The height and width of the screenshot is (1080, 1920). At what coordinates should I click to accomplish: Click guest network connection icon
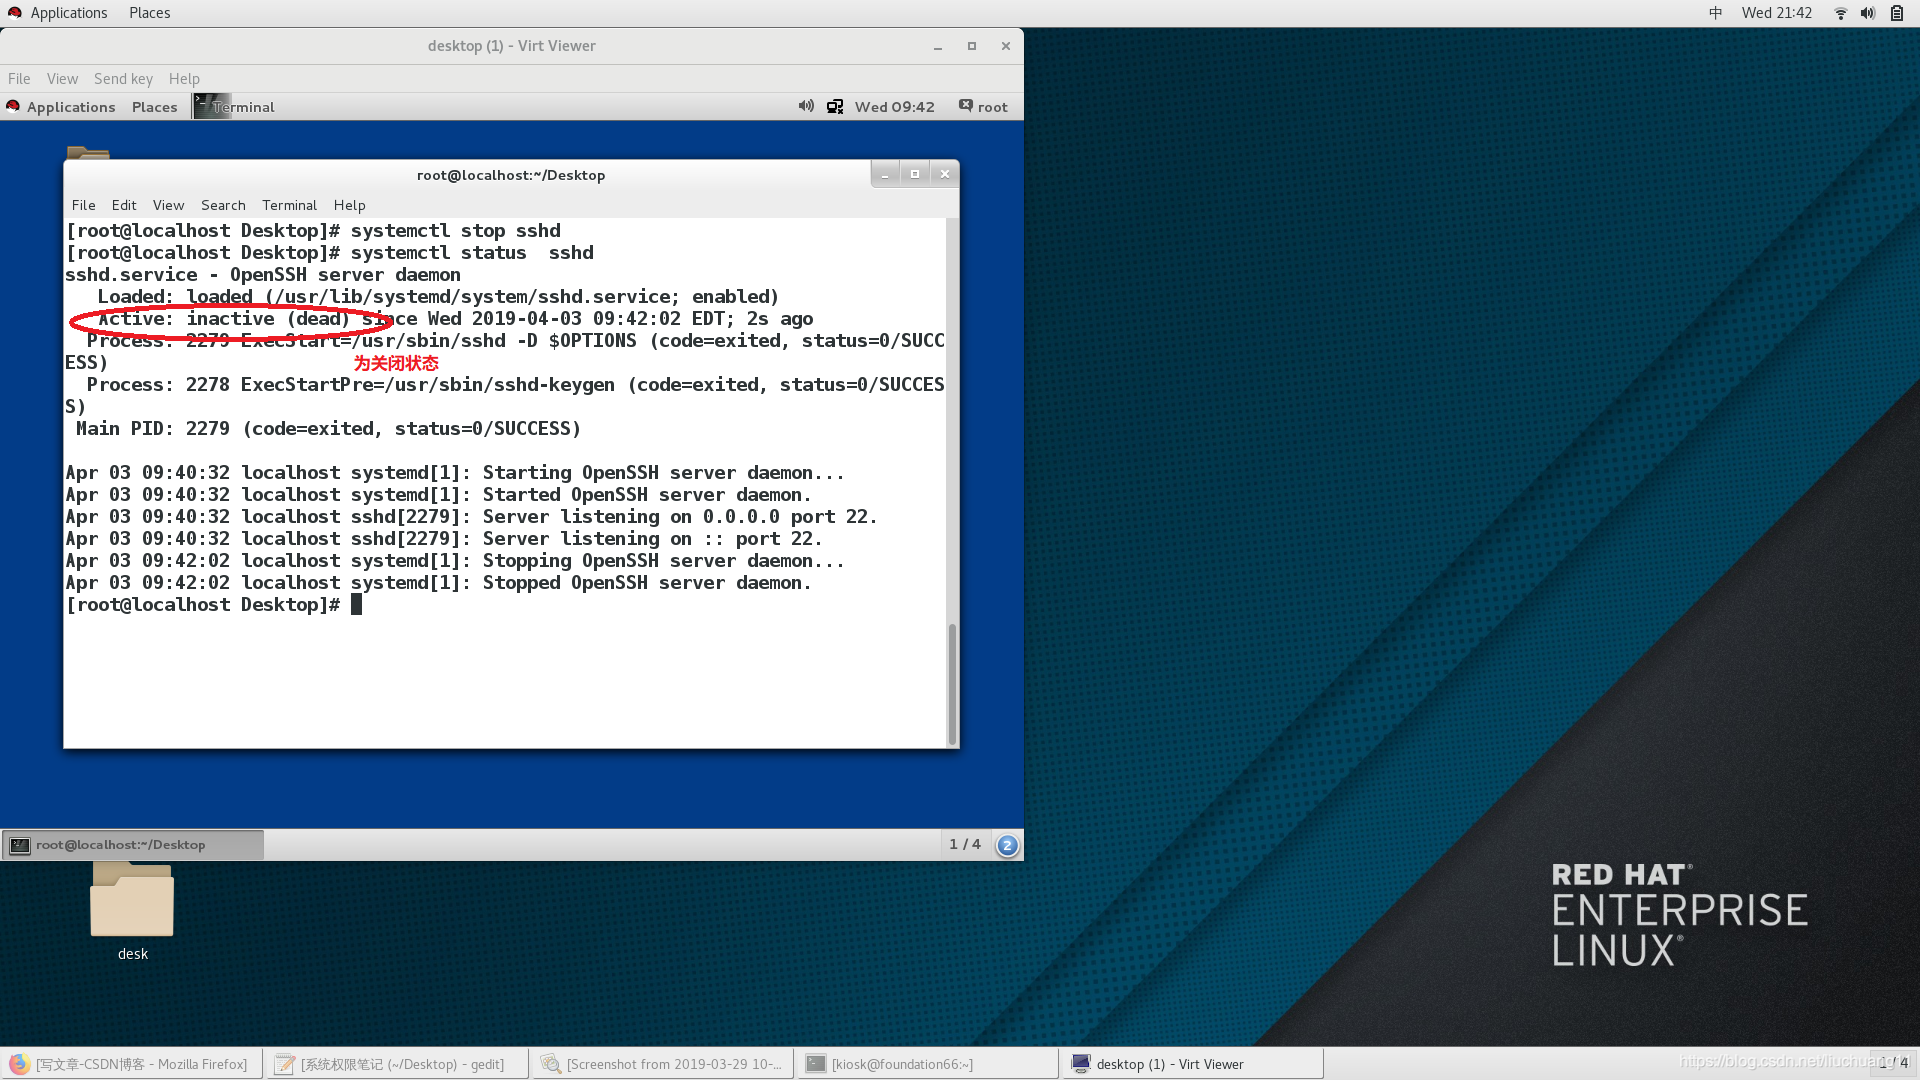[x=835, y=106]
